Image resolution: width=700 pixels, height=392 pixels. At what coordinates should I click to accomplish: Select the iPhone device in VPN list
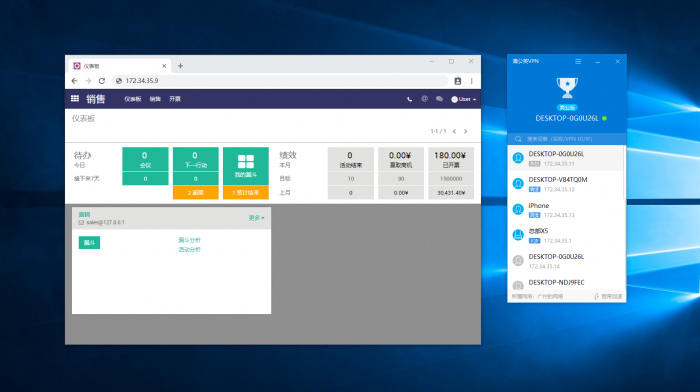pos(566,210)
